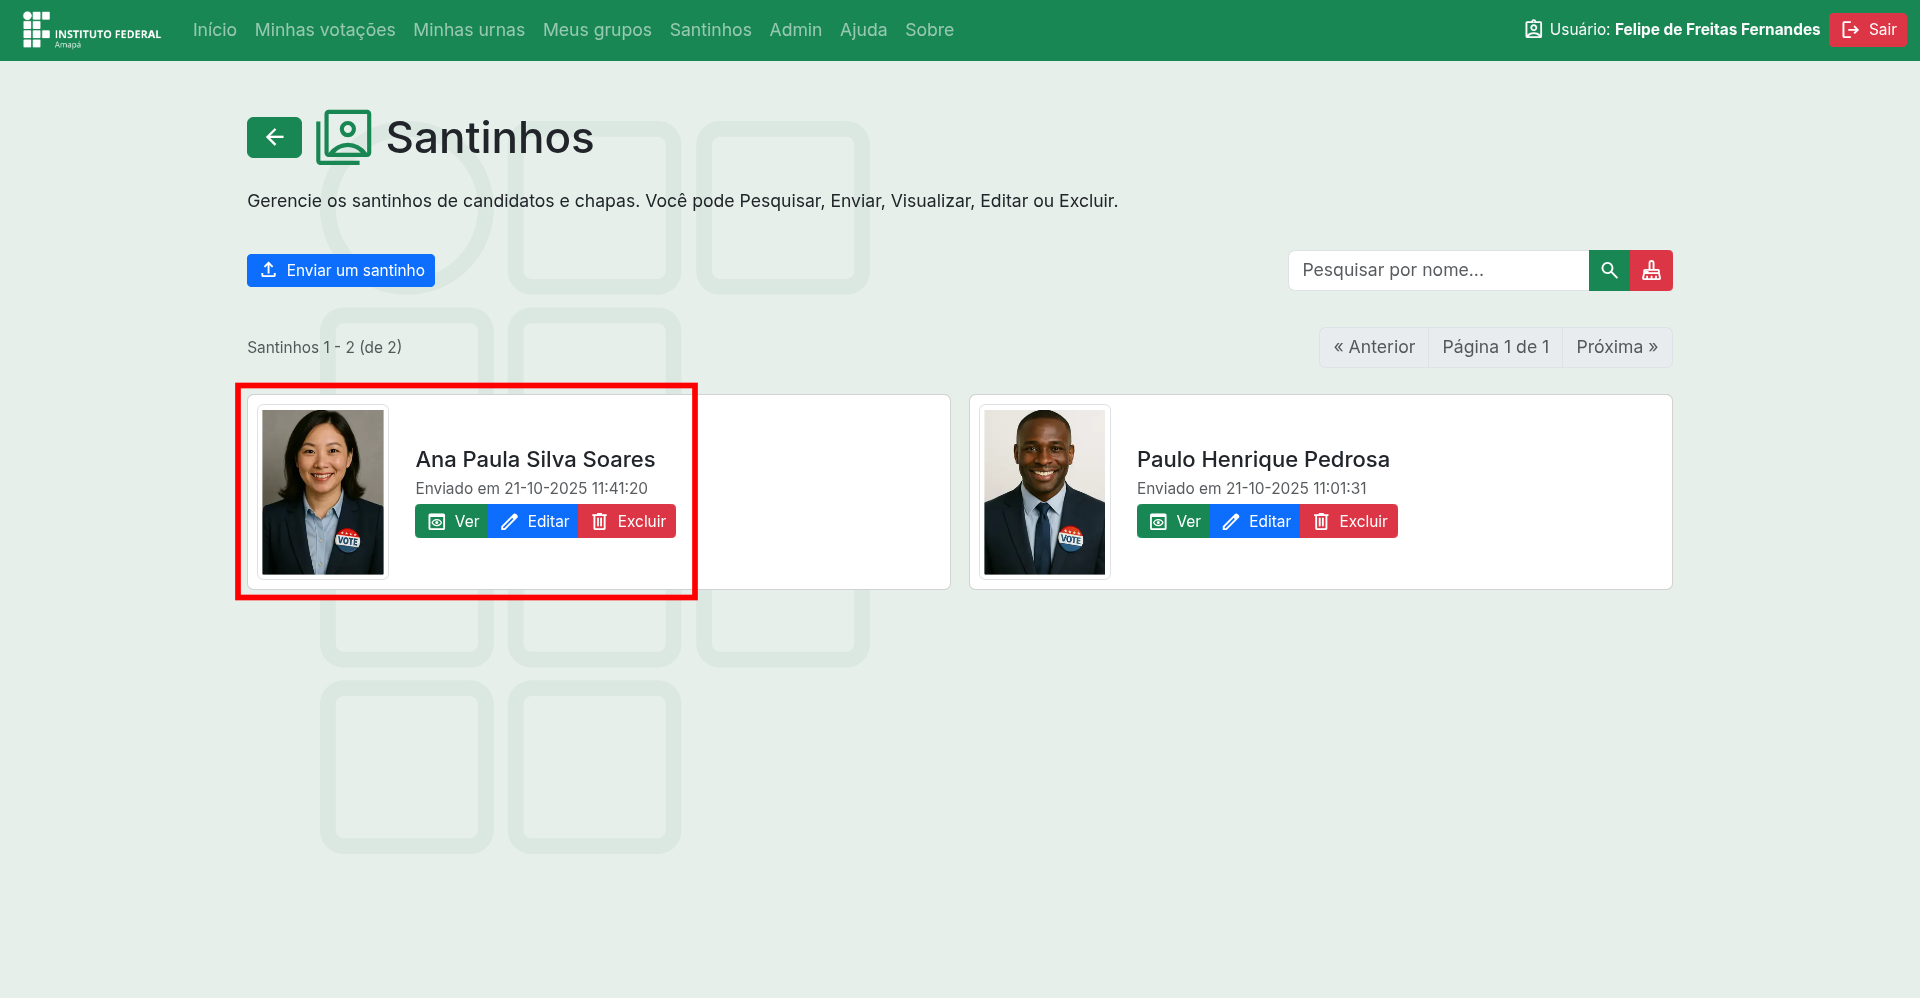The image size is (1920, 998).
Task: Click the green back arrow button
Action: coord(274,138)
